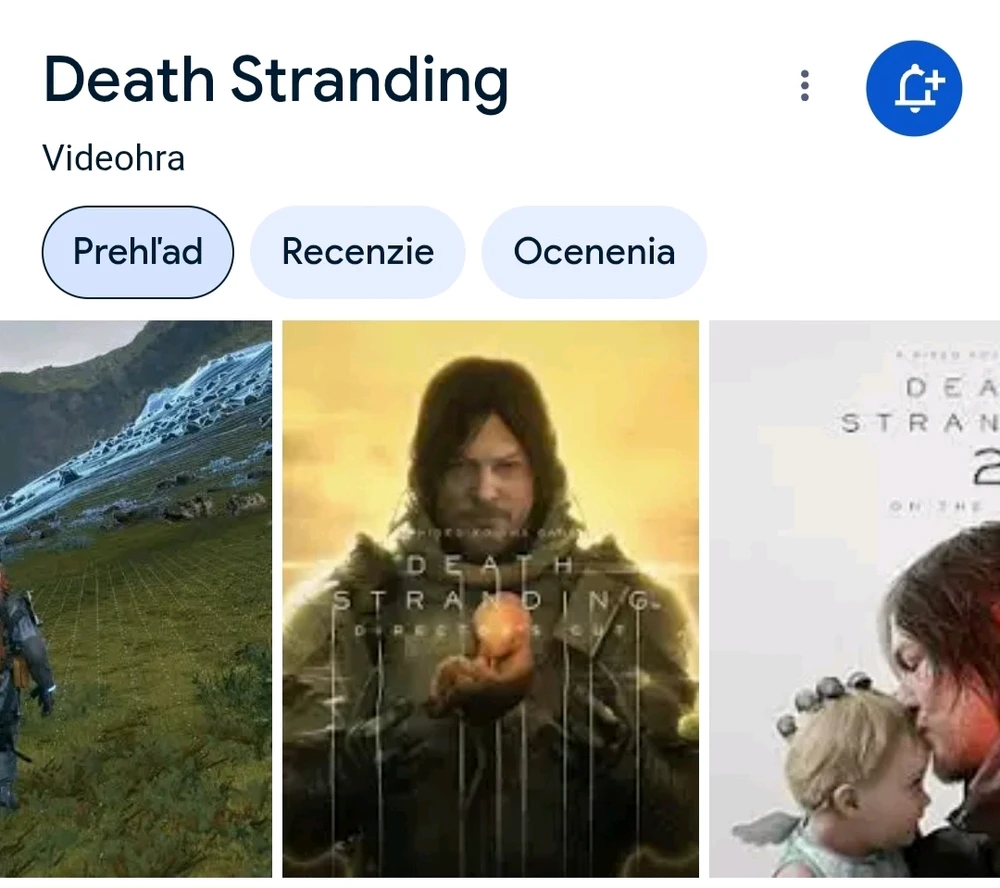
Task: Open the Ocenenia tab
Action: tap(594, 252)
